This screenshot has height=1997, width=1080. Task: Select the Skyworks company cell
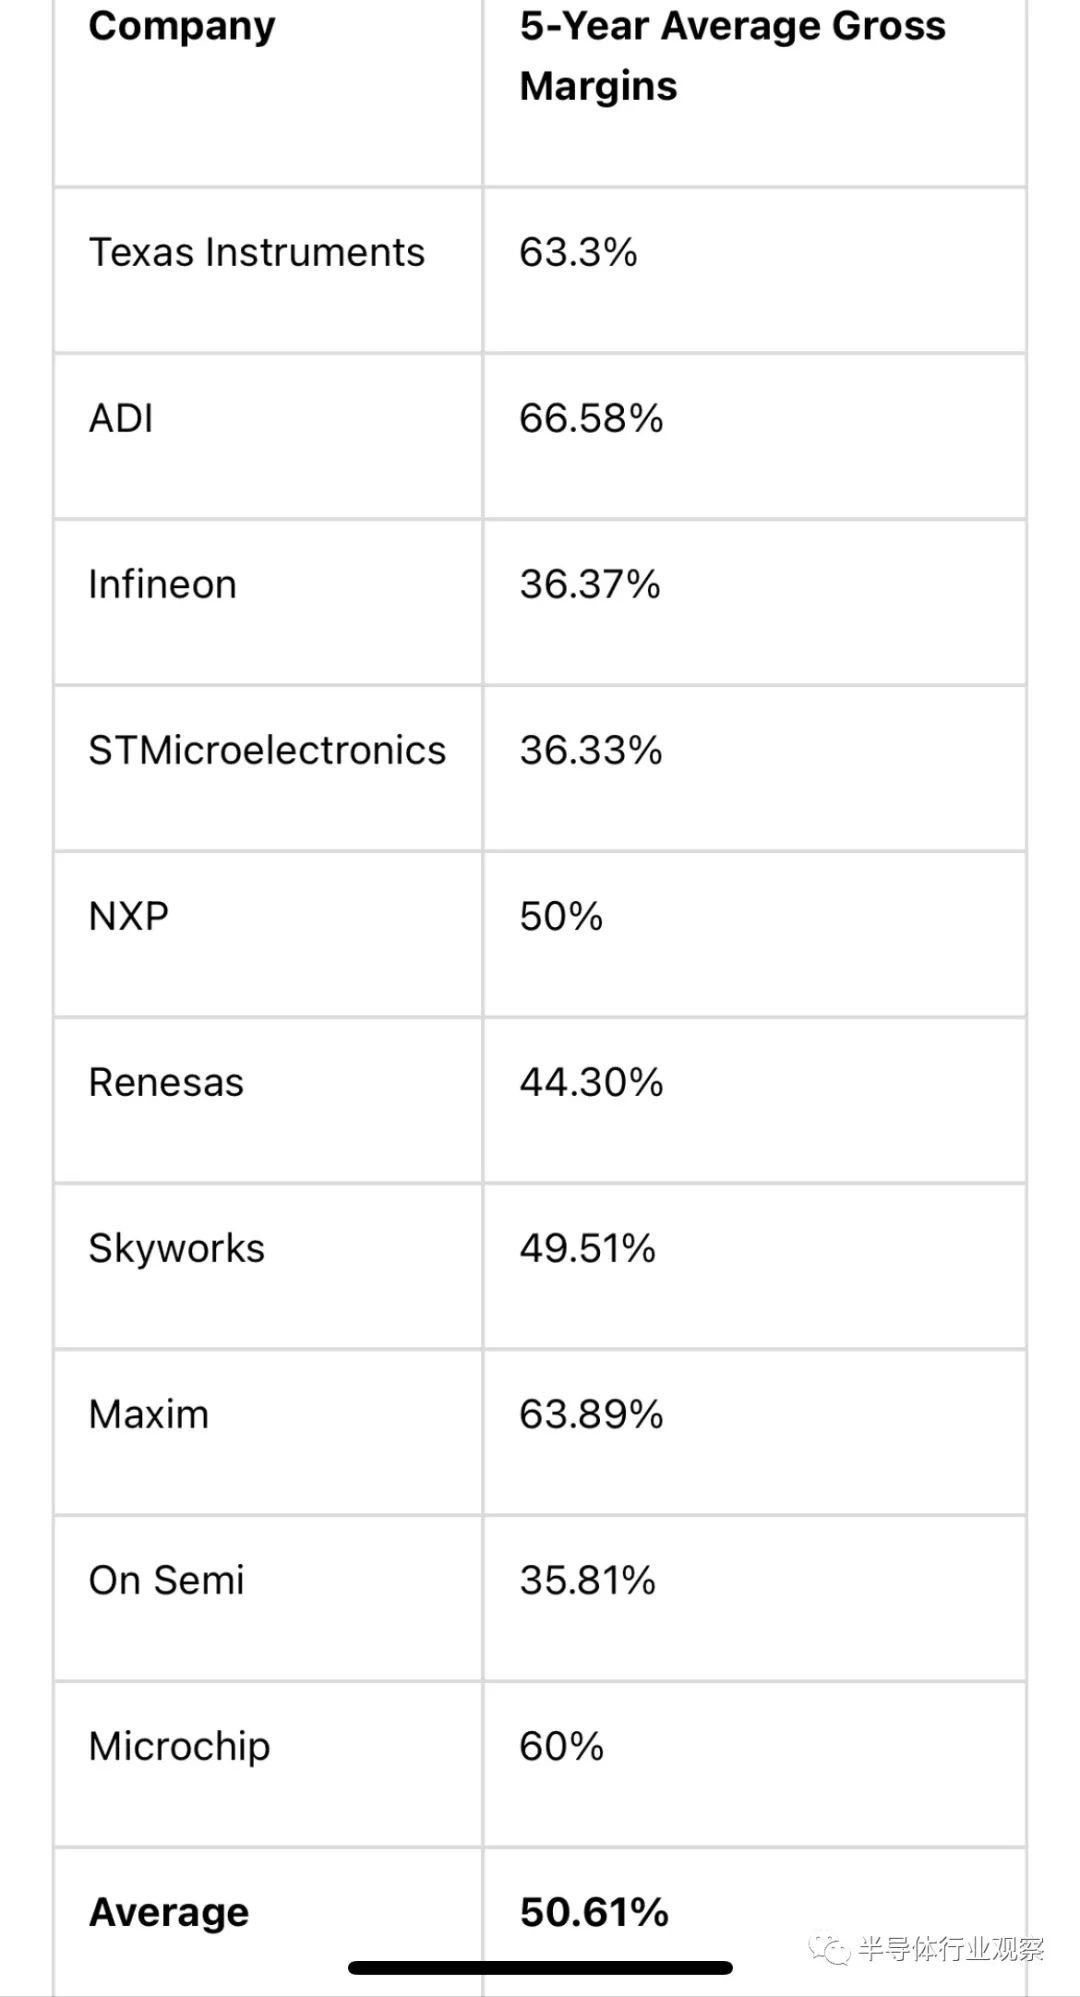point(176,1249)
